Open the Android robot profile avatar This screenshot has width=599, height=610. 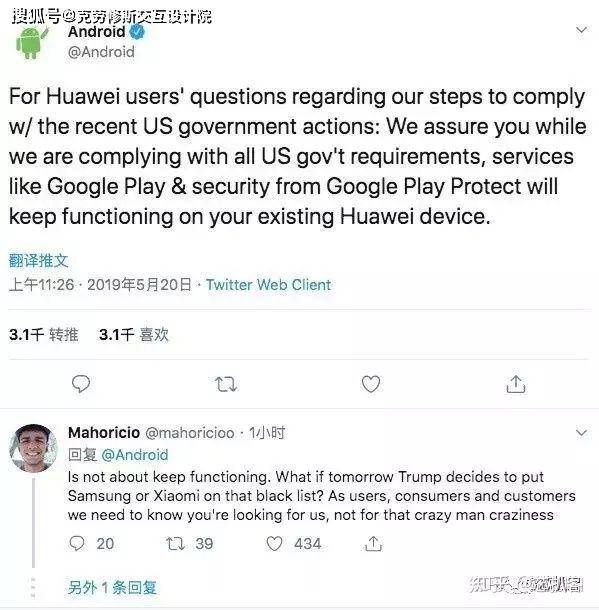[x=32, y=42]
